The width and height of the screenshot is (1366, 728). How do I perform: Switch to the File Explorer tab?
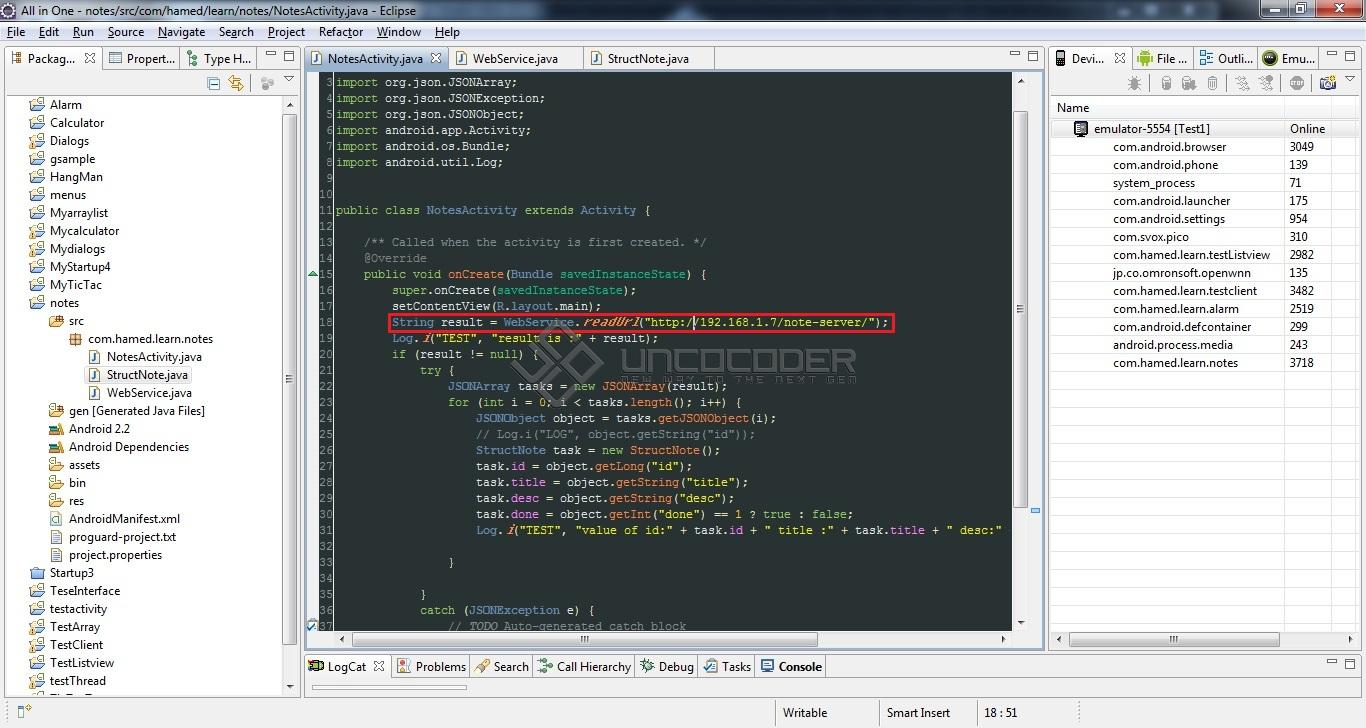[1162, 58]
